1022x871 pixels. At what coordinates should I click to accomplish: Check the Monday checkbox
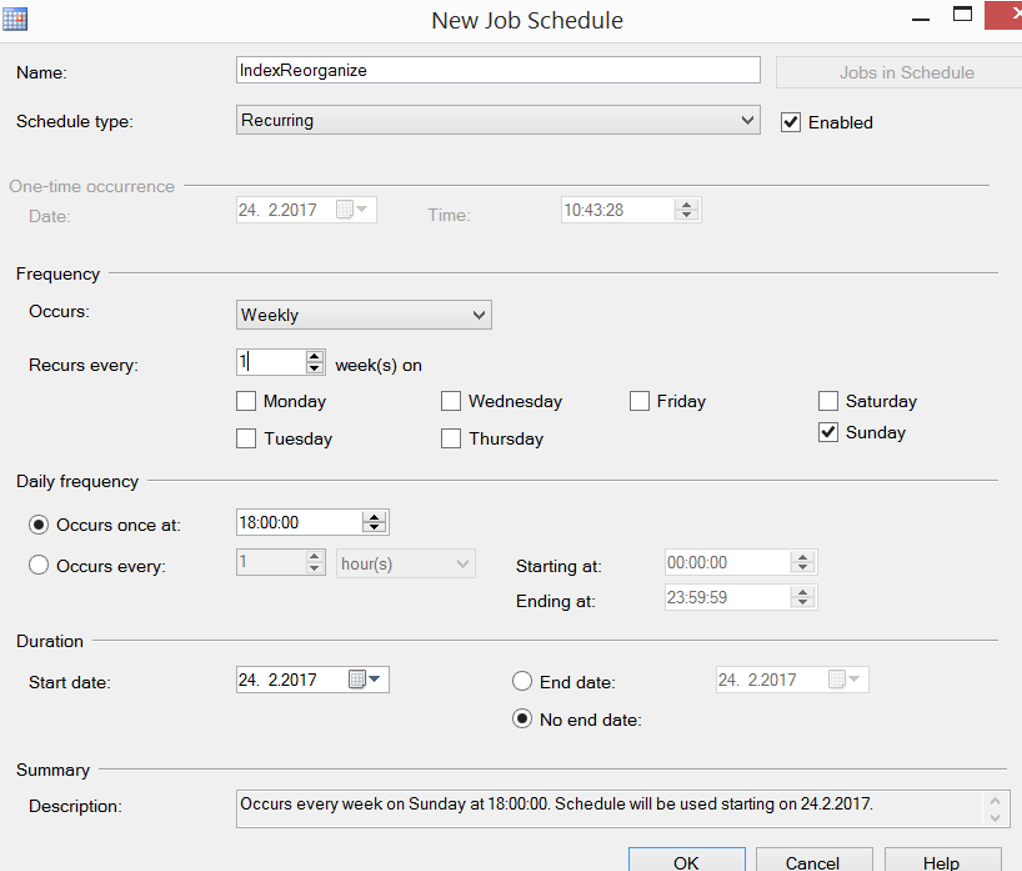[246, 401]
